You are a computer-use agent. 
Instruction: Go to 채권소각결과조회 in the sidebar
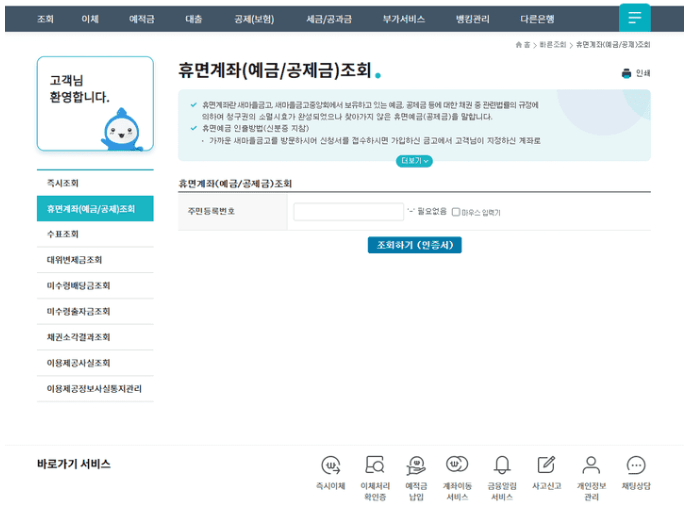tap(79, 337)
